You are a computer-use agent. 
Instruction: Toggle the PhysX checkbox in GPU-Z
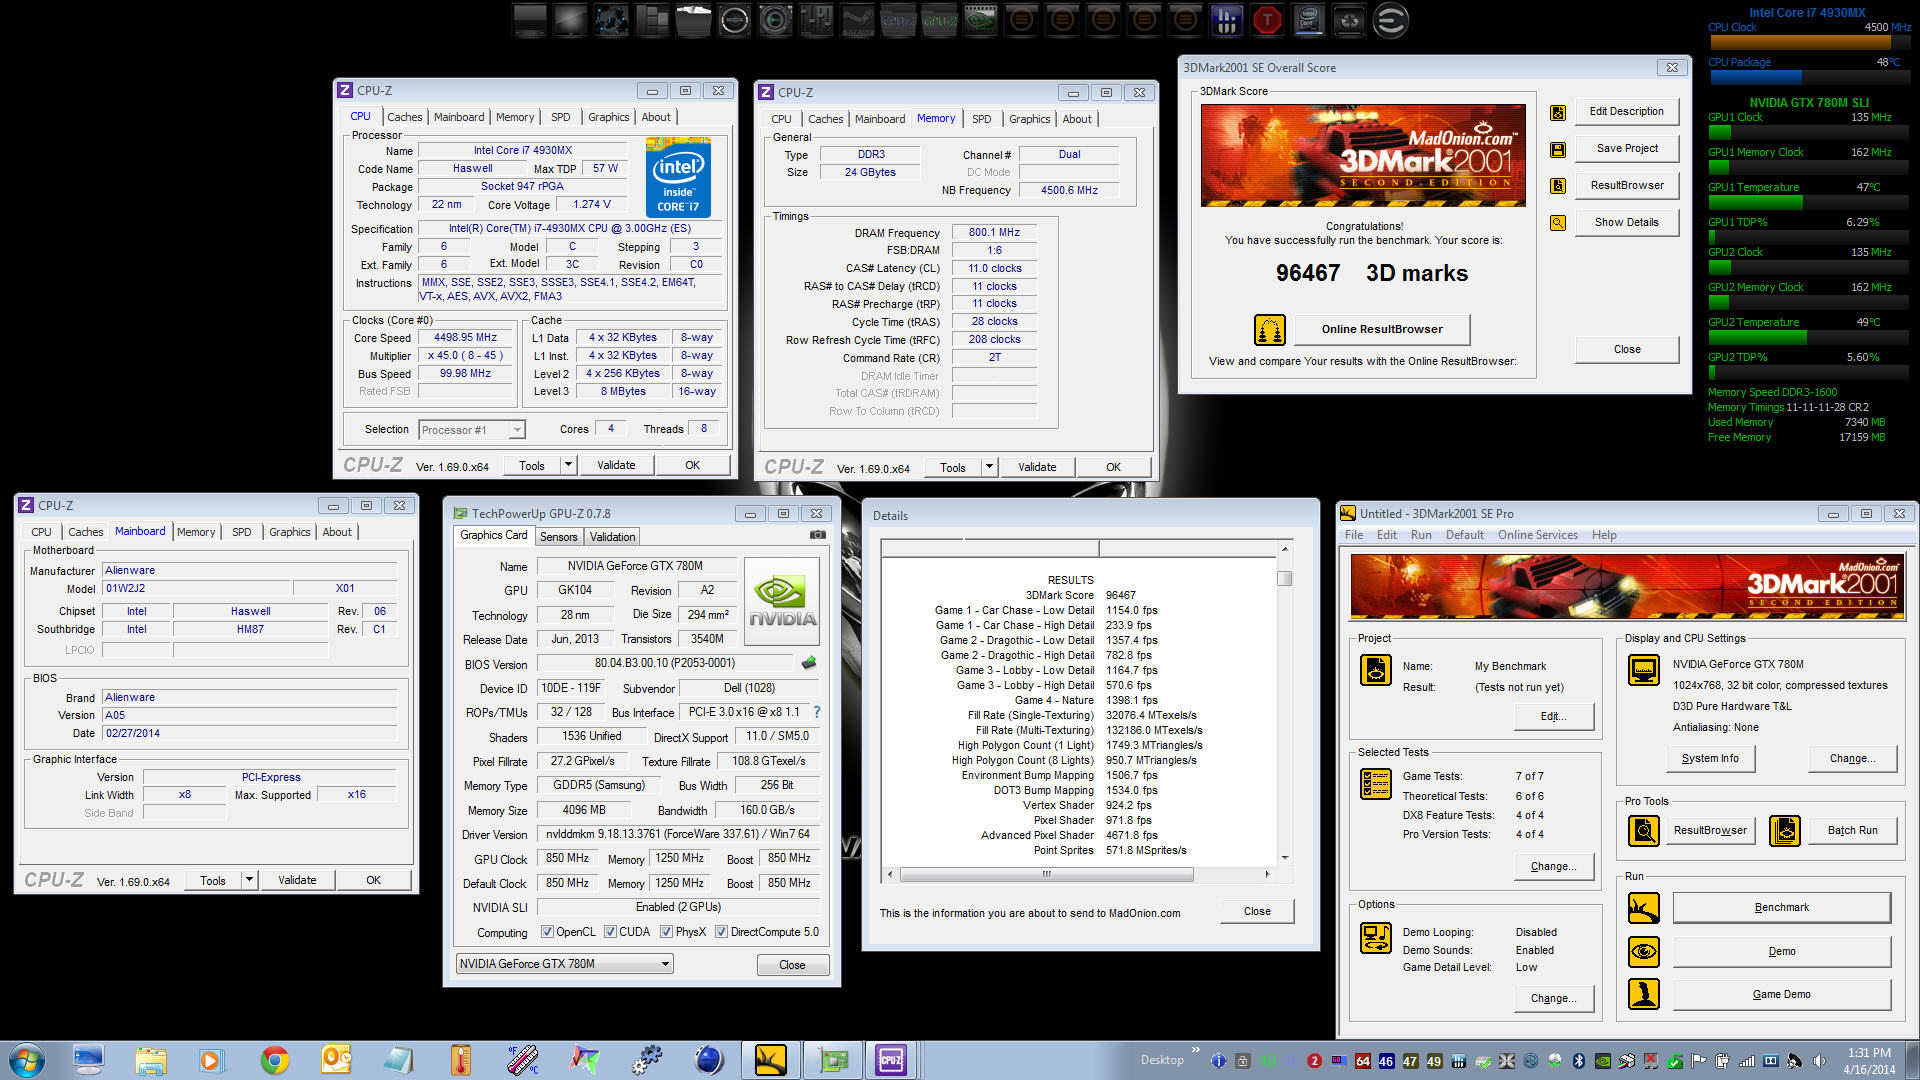tap(666, 932)
